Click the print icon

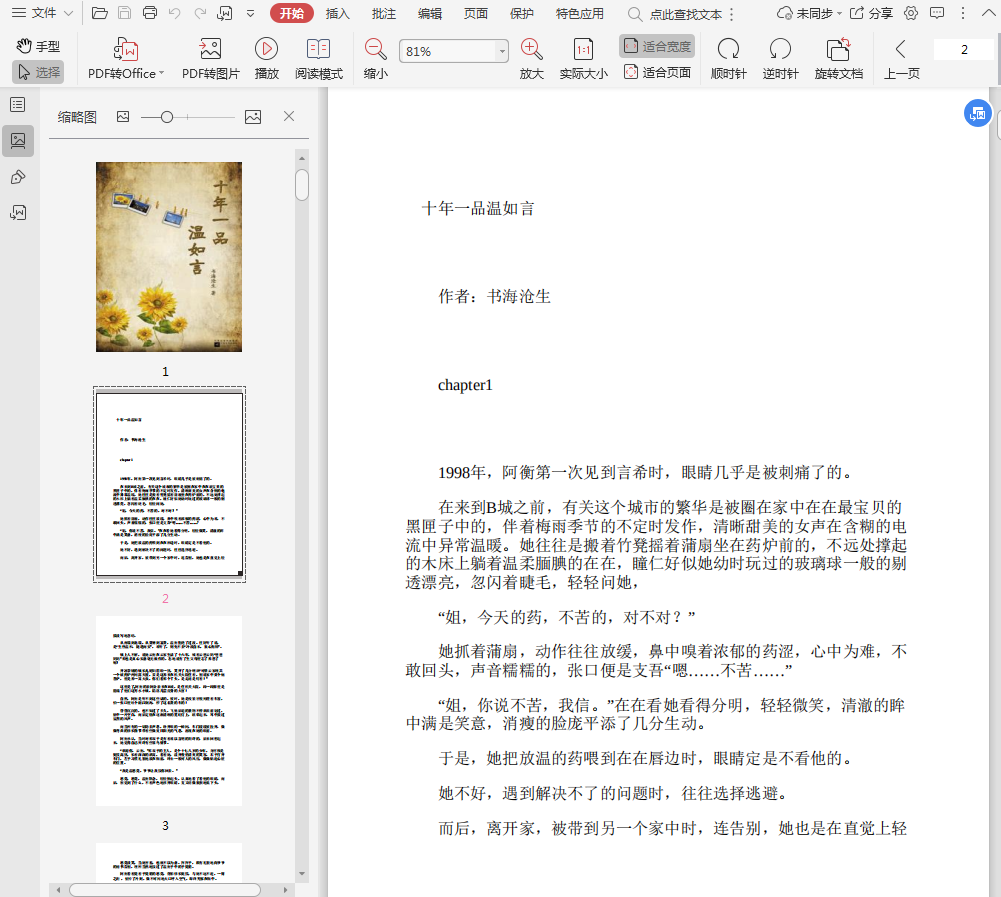click(150, 13)
